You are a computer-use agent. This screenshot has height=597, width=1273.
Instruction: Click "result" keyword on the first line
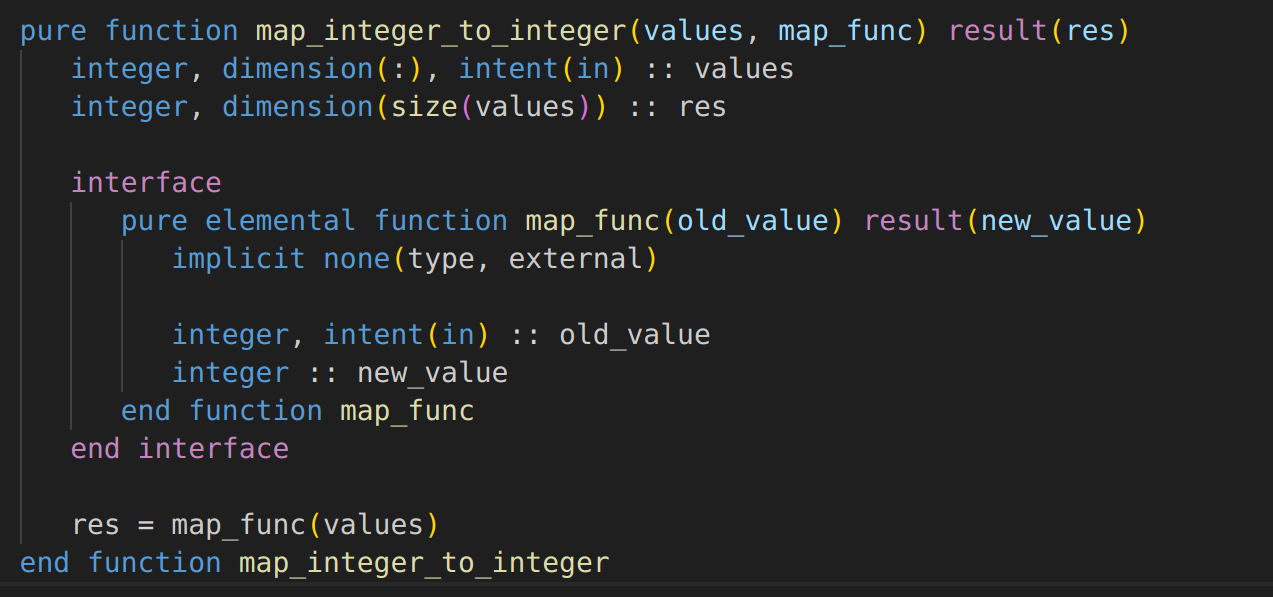click(998, 31)
